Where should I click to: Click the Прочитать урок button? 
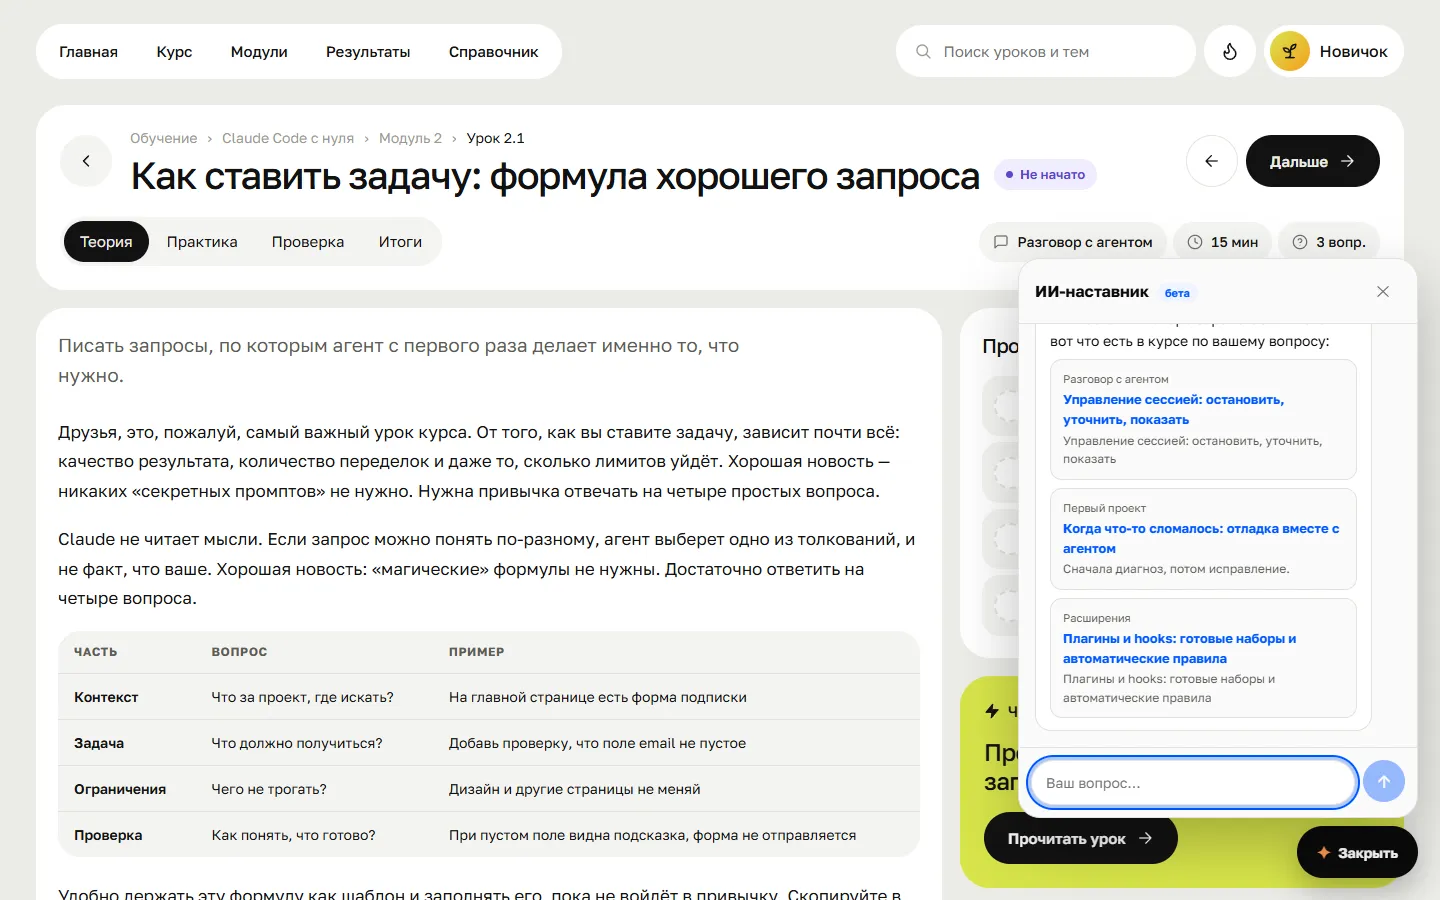(1080, 838)
